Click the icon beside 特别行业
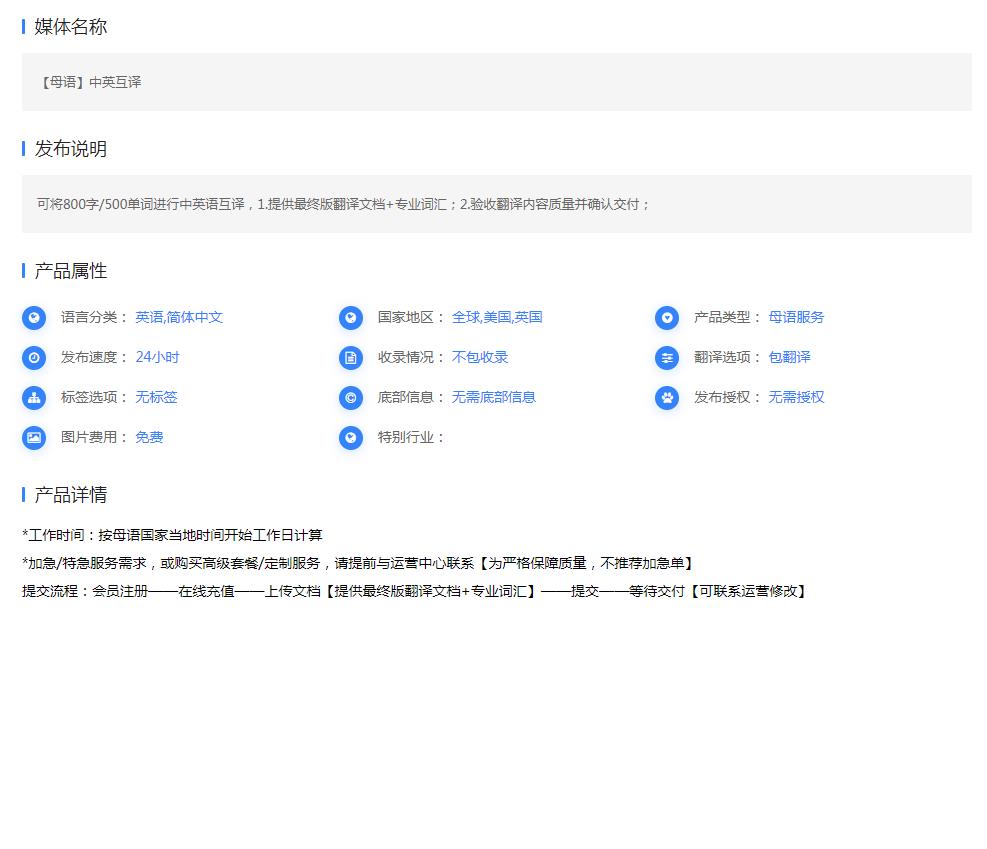This screenshot has width=987, height=849. pos(351,437)
